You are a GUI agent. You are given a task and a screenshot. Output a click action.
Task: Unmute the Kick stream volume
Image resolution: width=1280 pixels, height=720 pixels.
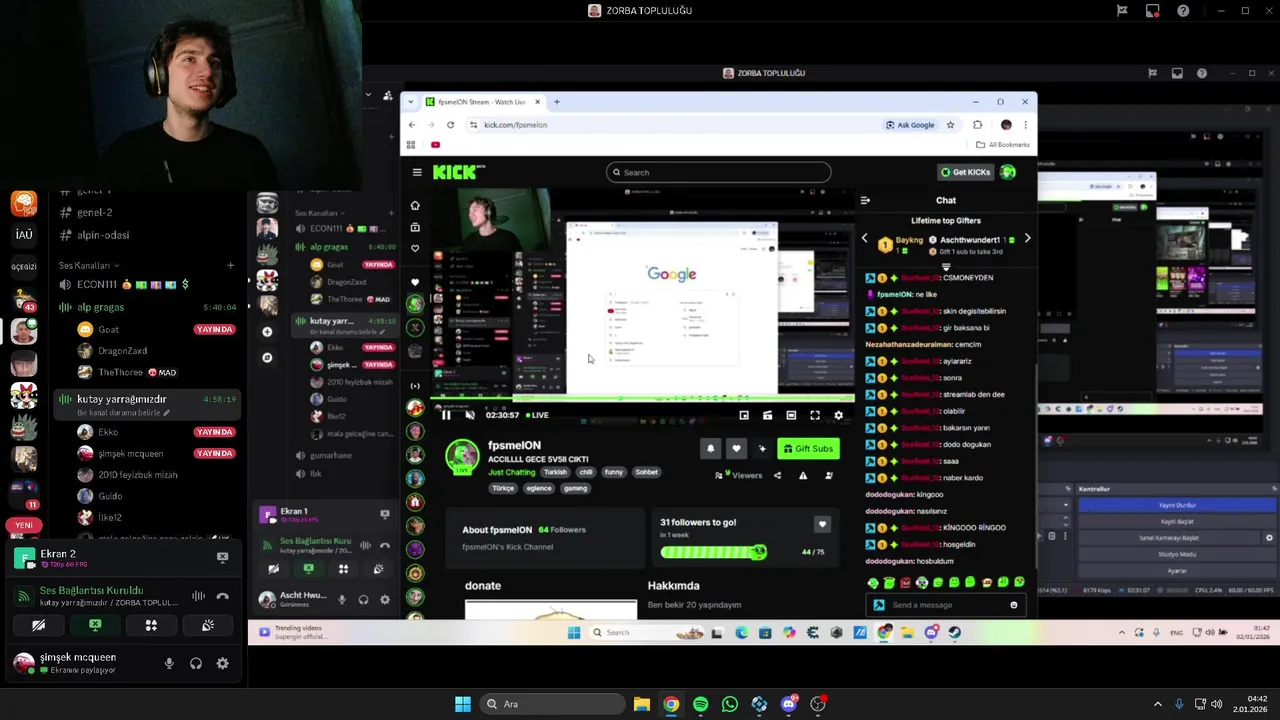pyautogui.click(x=469, y=415)
